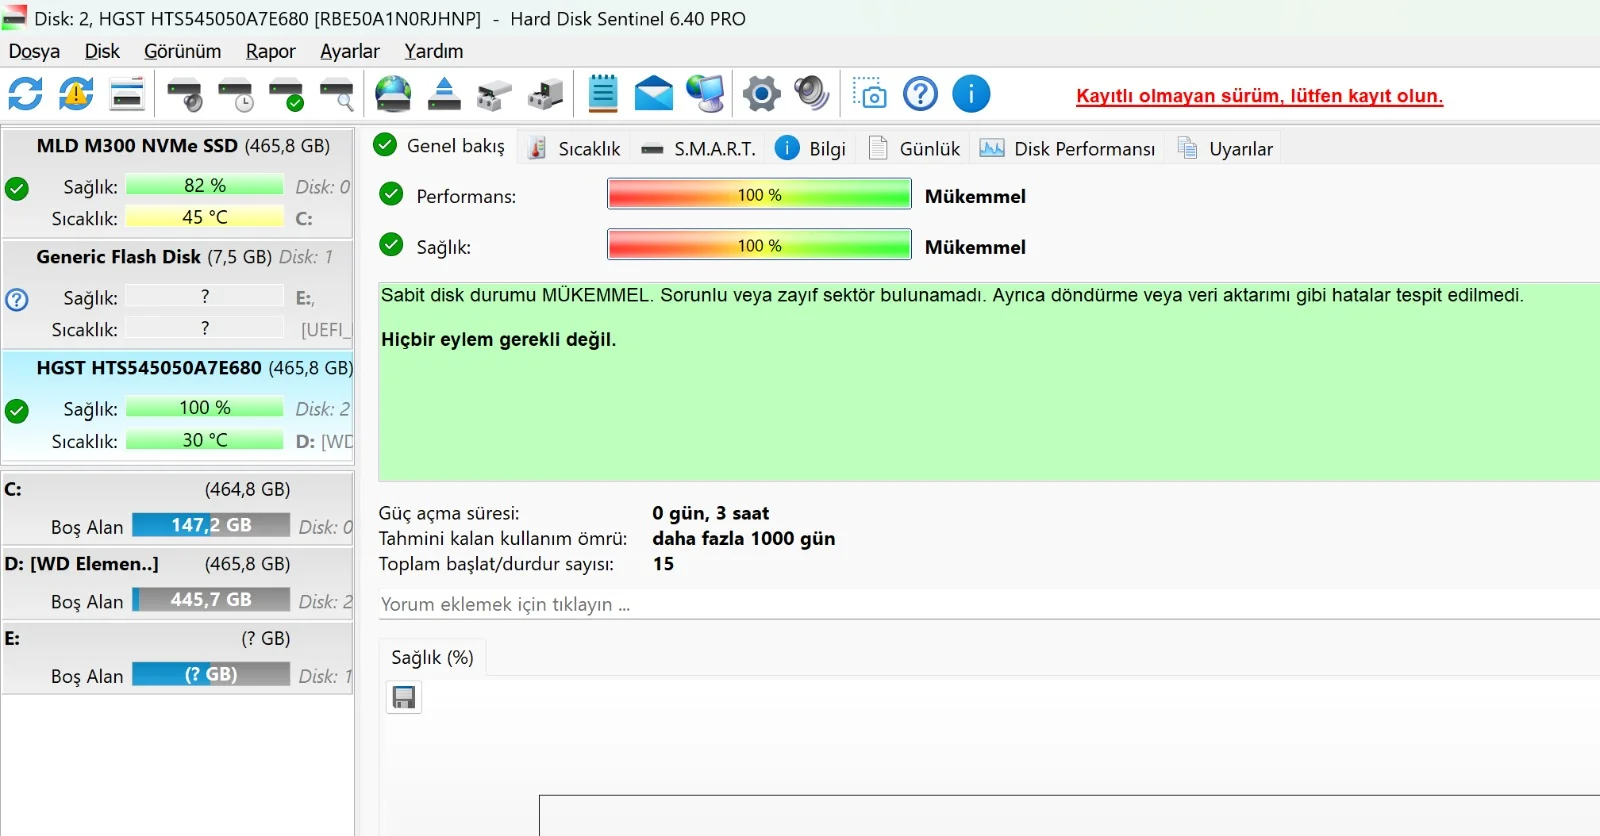This screenshot has width=1600, height=836.
Task: Switch to the Uyarılar tab
Action: pos(1226,148)
